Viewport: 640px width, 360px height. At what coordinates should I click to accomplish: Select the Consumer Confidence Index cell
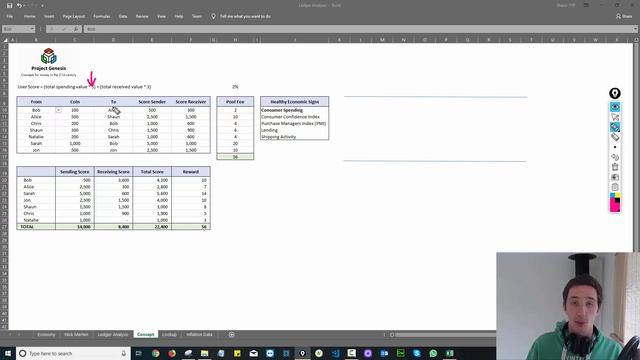294,117
